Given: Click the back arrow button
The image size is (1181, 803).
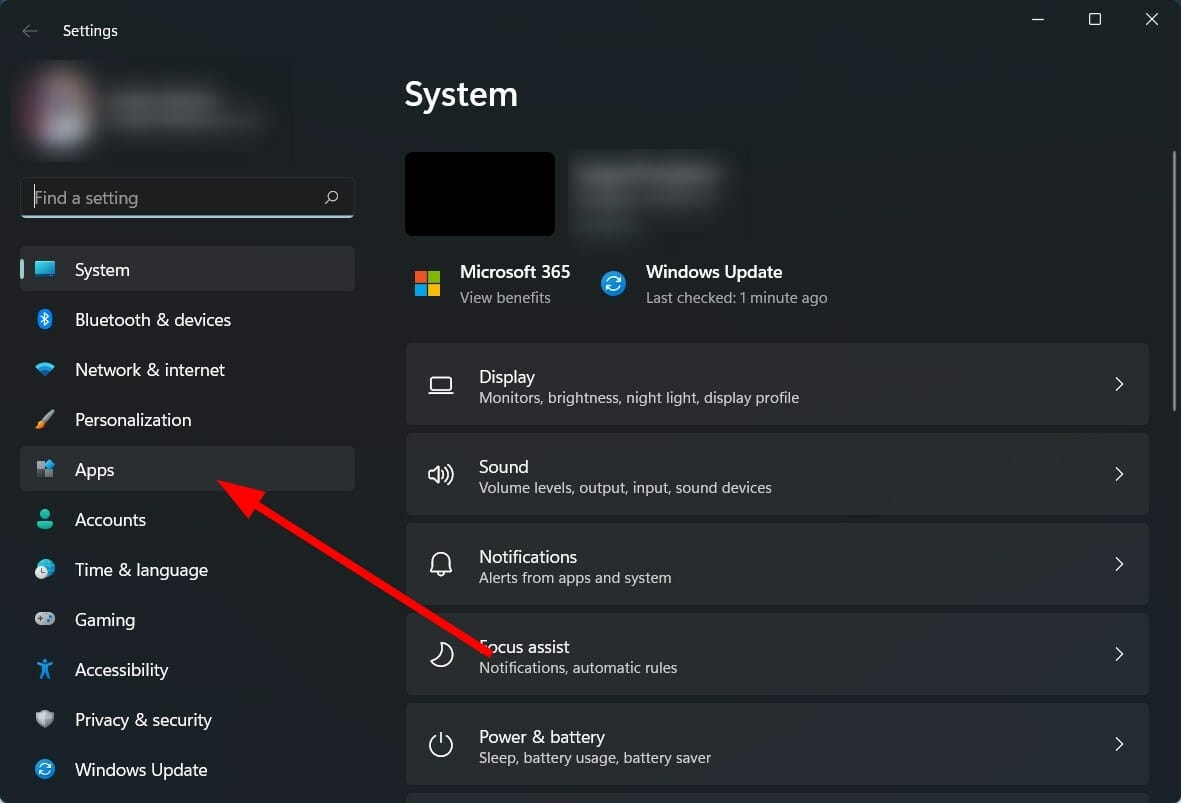Looking at the screenshot, I should pyautogui.click(x=30, y=30).
